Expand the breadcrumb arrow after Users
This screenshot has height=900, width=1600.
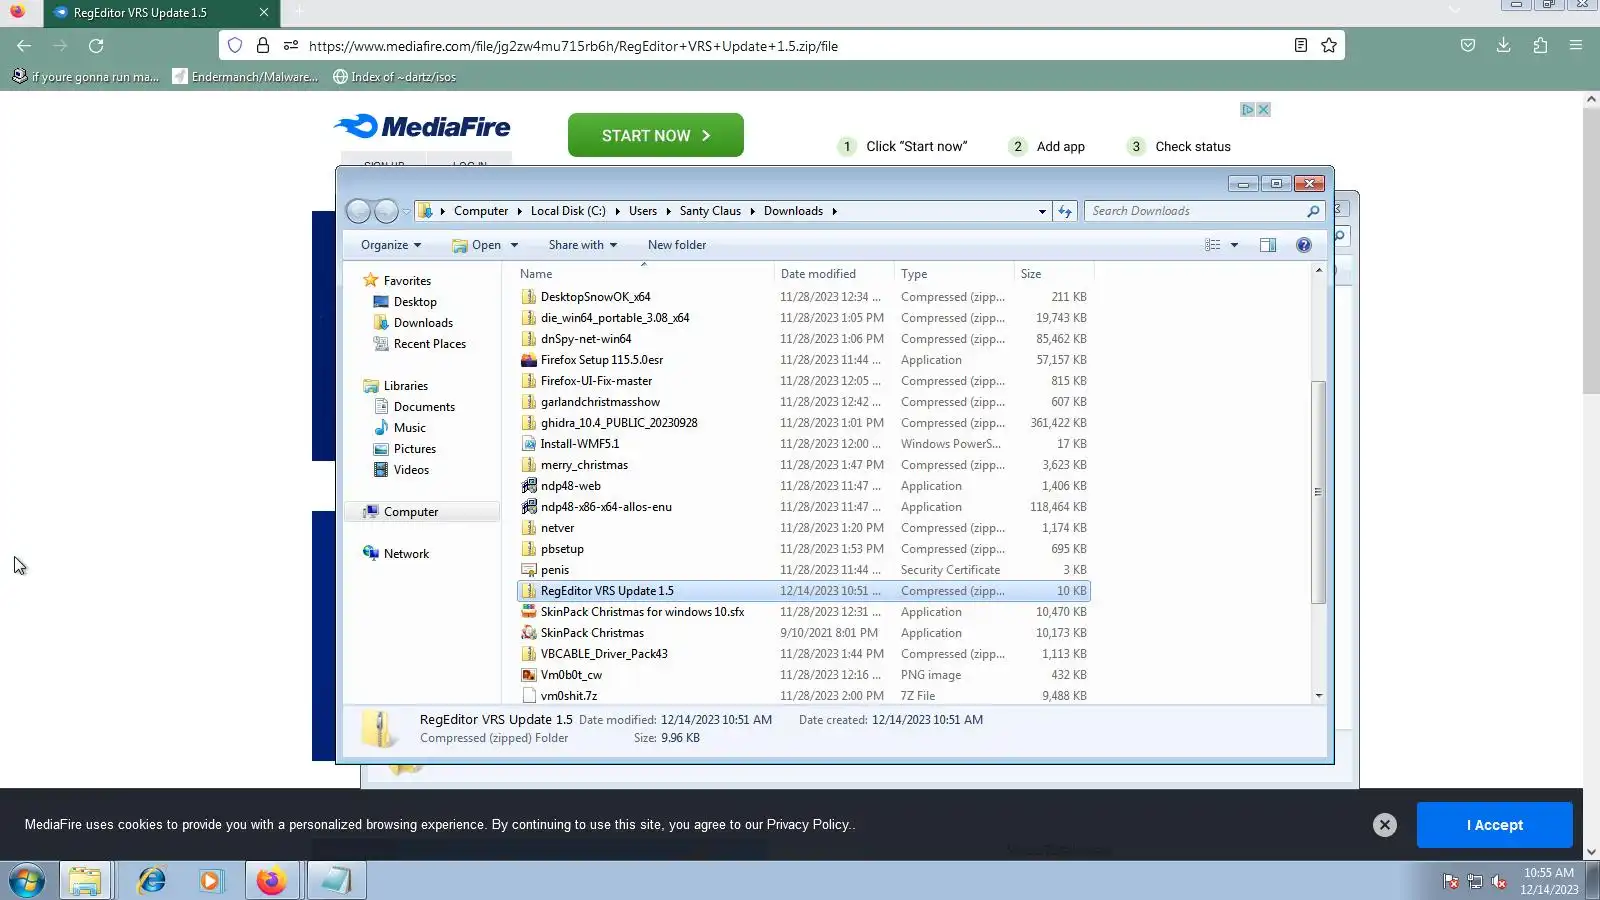point(668,211)
